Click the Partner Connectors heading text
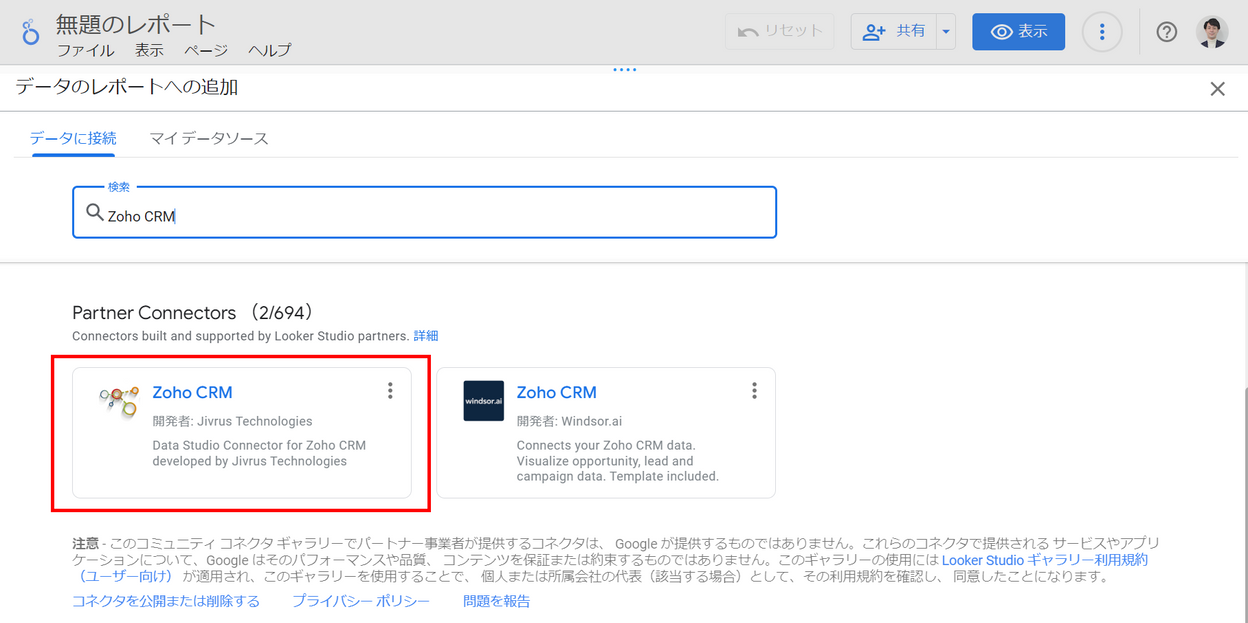This screenshot has height=623, width=1248. [154, 313]
